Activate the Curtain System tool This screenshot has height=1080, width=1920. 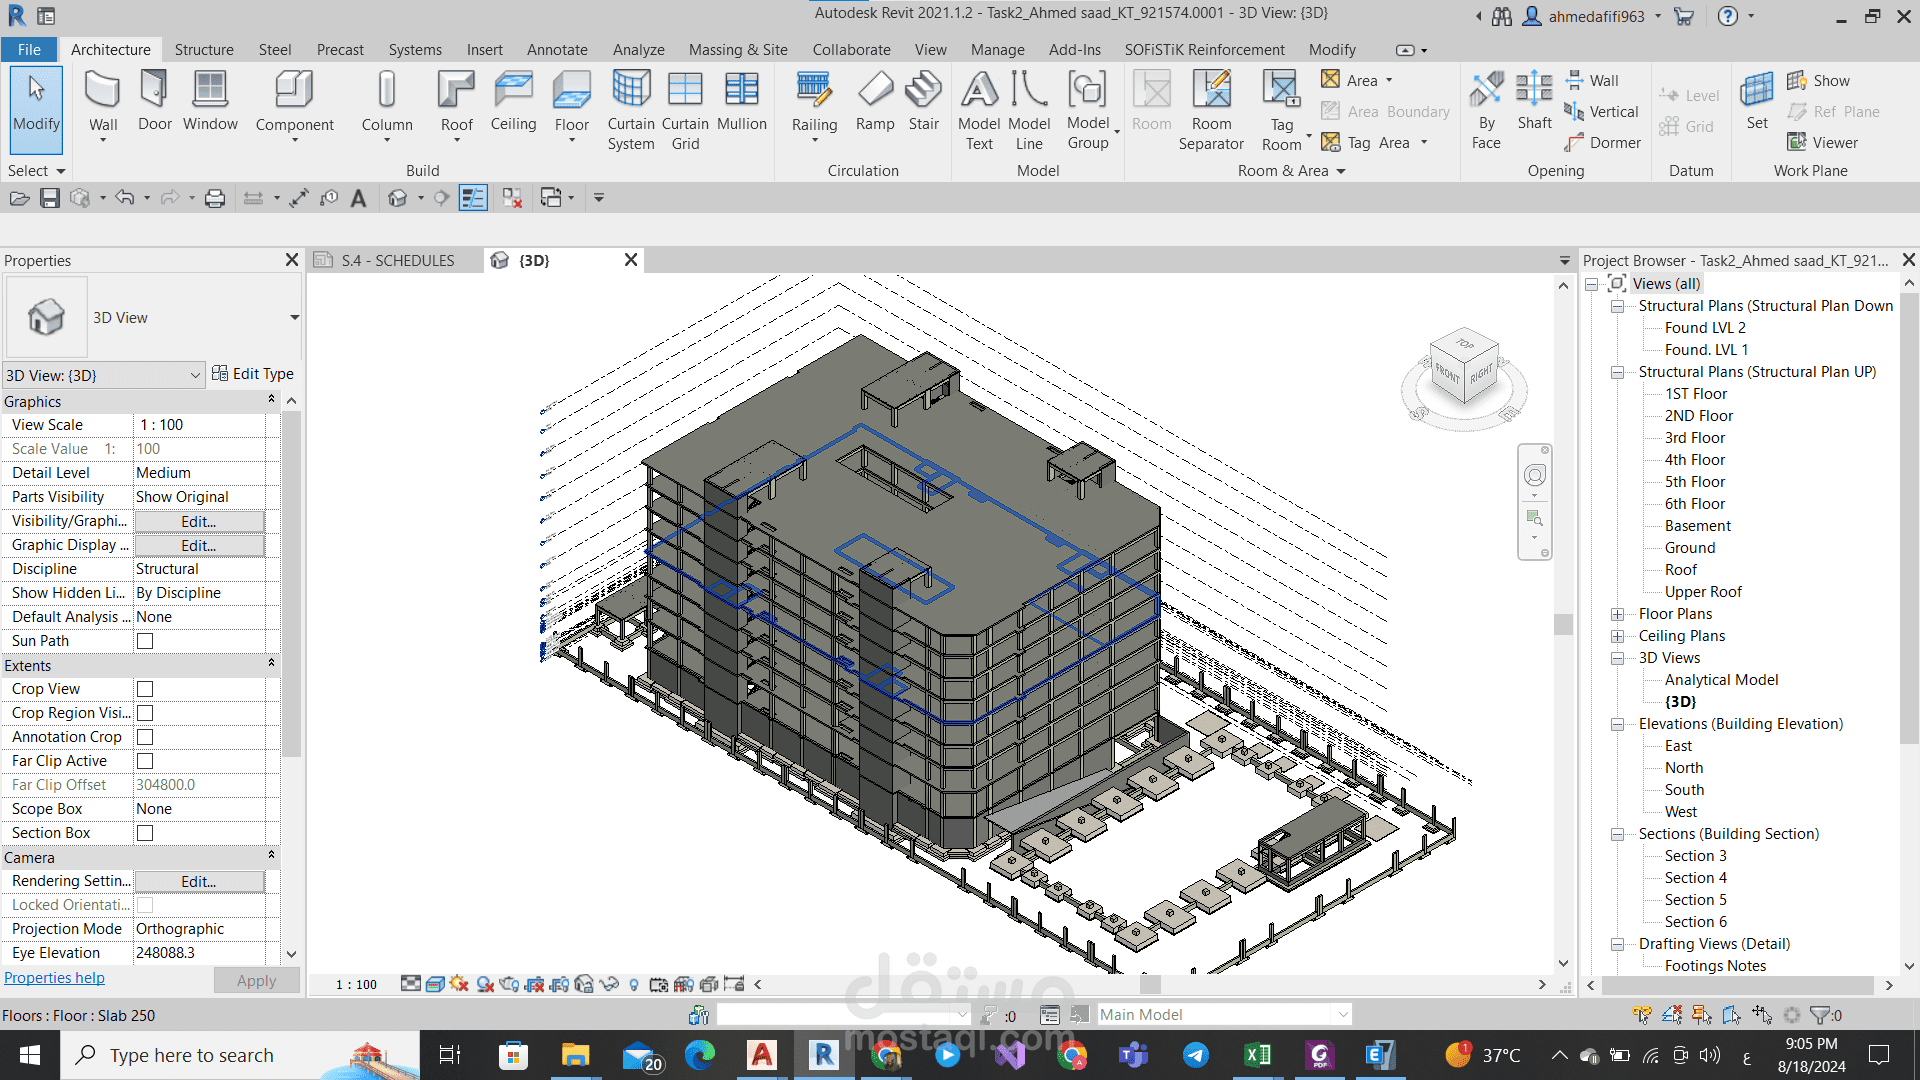click(x=630, y=108)
